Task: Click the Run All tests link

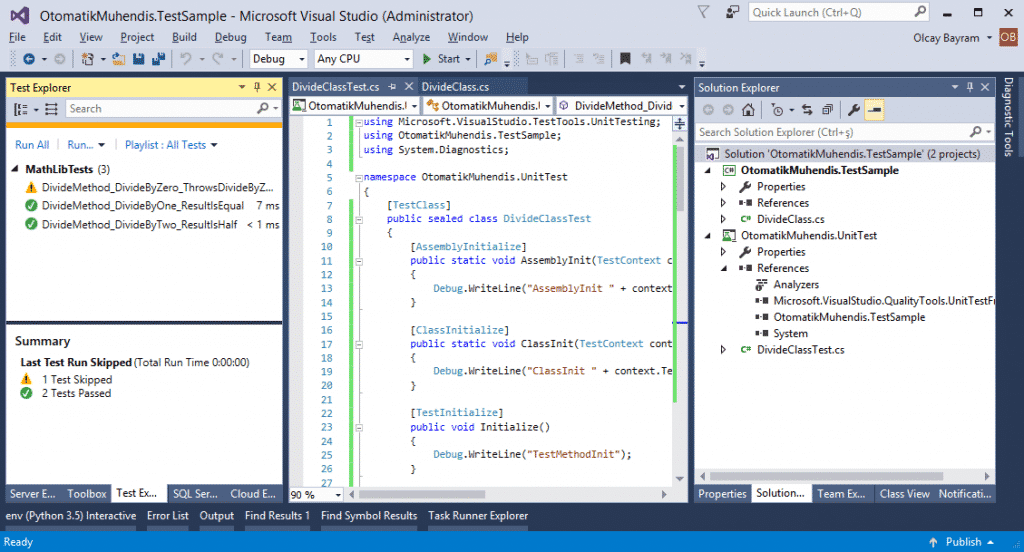Action: 32,145
